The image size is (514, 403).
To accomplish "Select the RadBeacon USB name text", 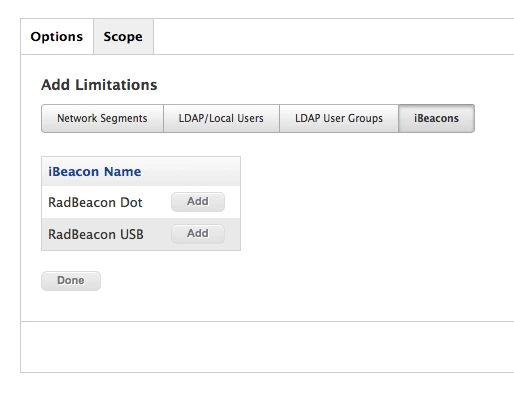I will click(x=96, y=234).
